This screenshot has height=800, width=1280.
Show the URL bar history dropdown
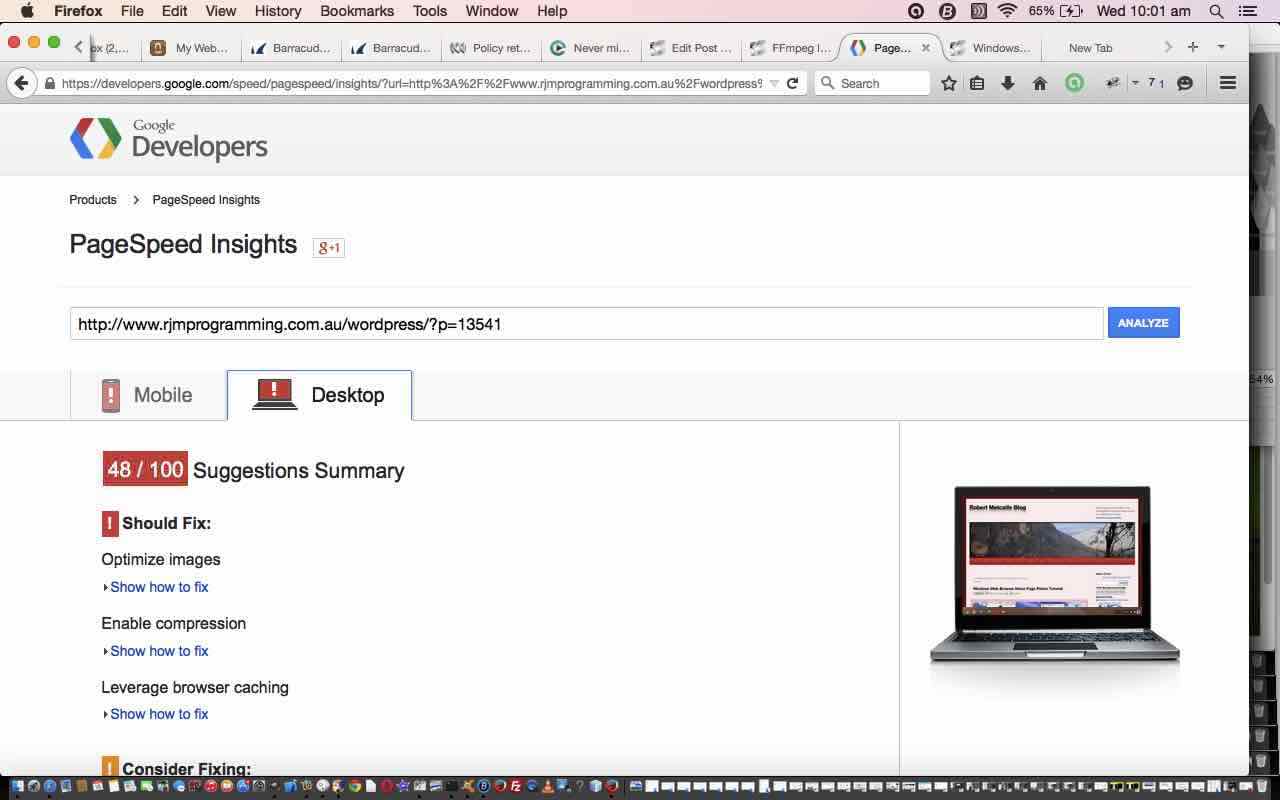tap(773, 83)
